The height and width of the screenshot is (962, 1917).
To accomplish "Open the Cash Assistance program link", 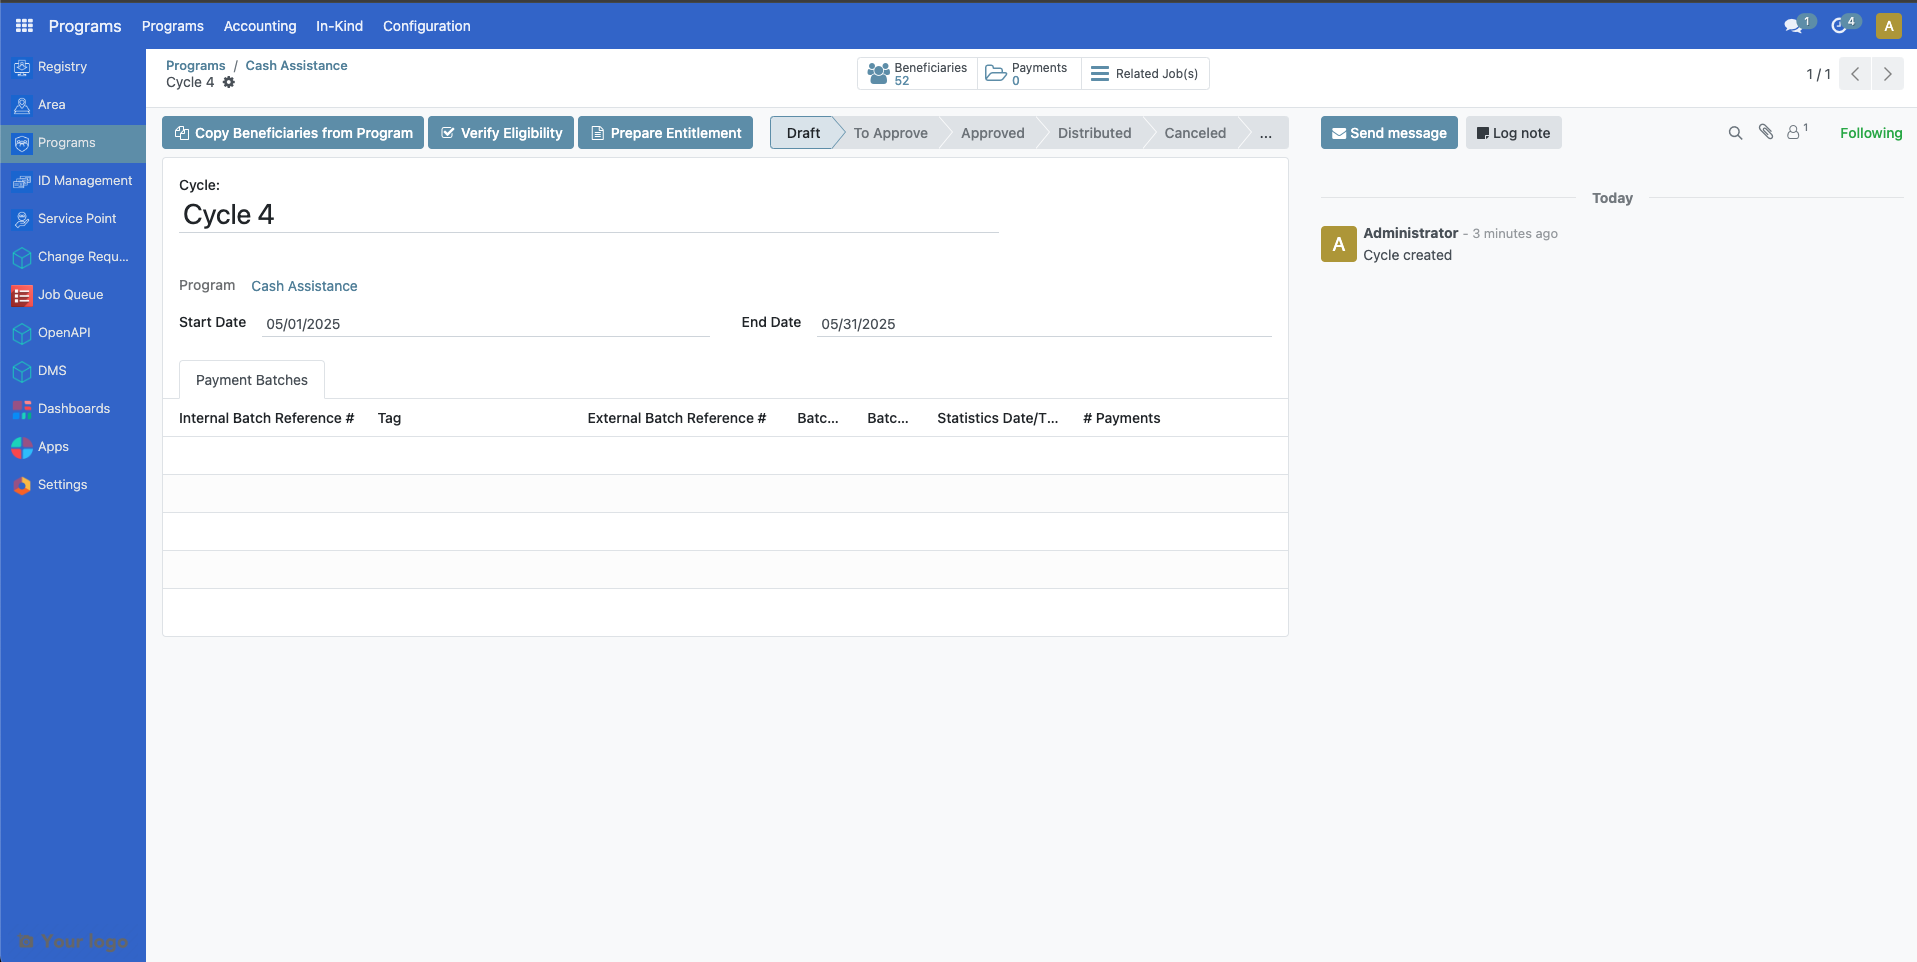I will pyautogui.click(x=304, y=286).
